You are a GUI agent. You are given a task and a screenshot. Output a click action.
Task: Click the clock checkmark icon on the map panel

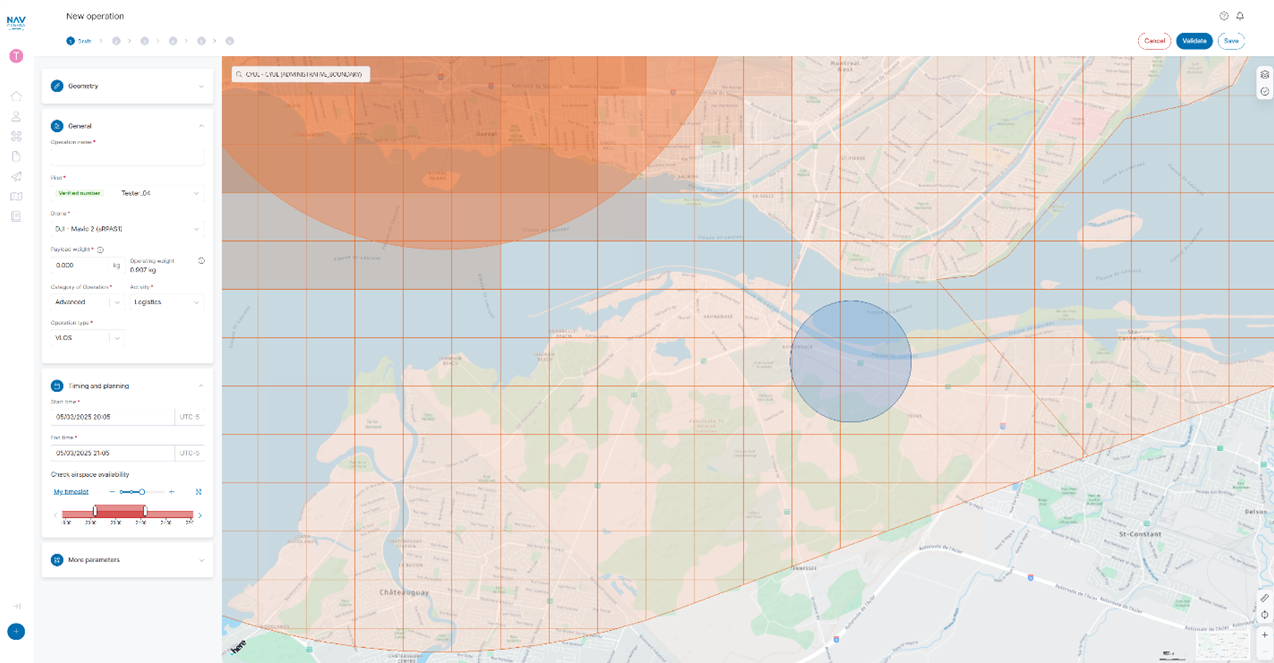pos(1264,91)
